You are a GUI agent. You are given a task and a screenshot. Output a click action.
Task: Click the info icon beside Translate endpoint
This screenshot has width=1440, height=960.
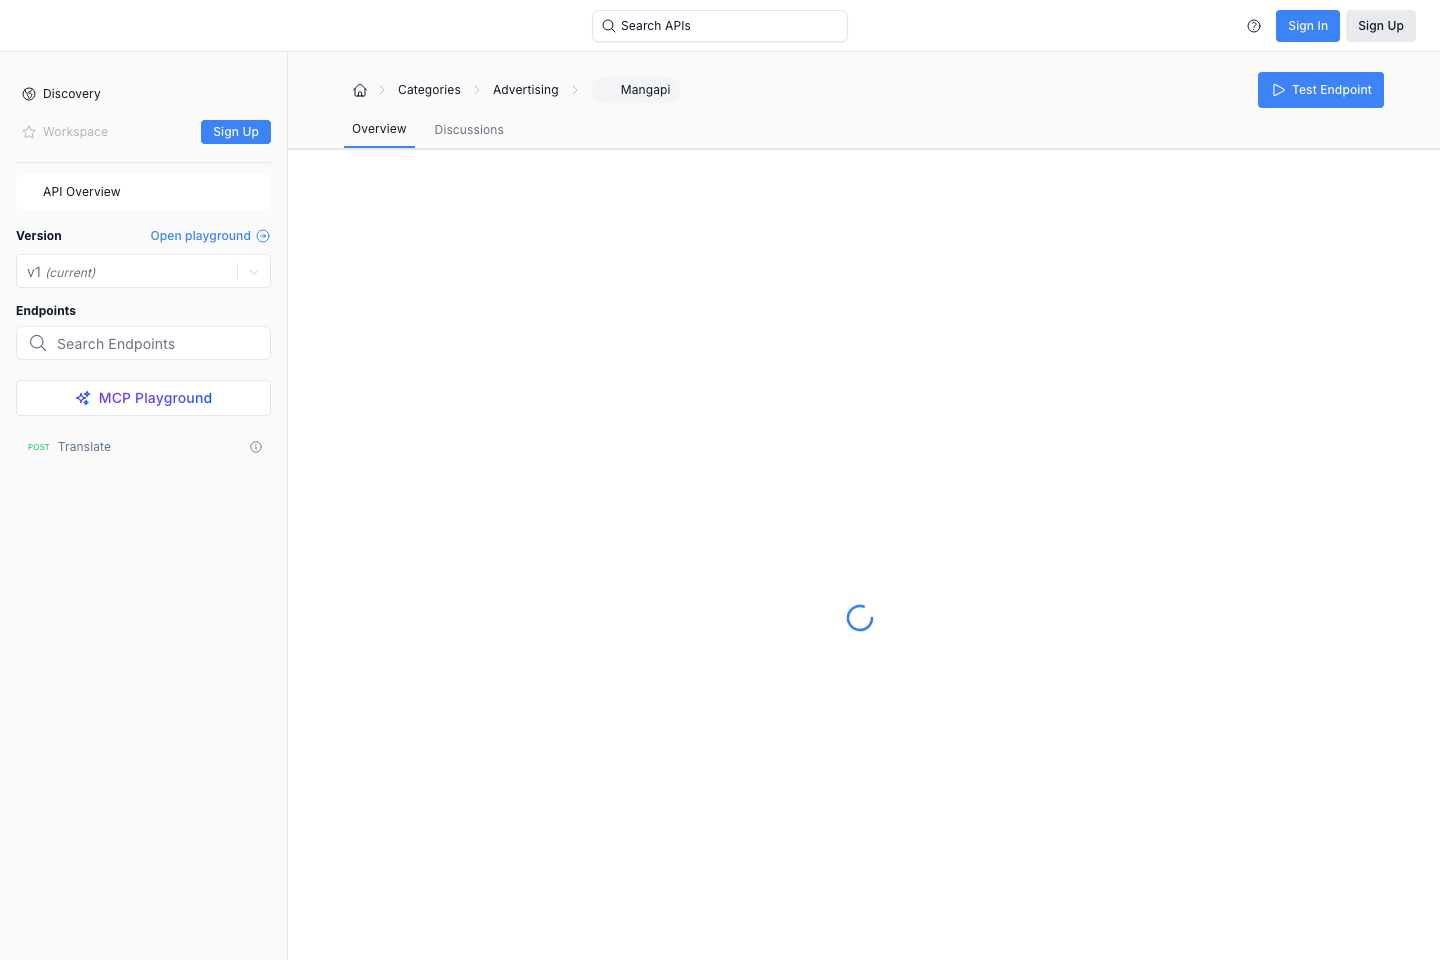[256, 446]
